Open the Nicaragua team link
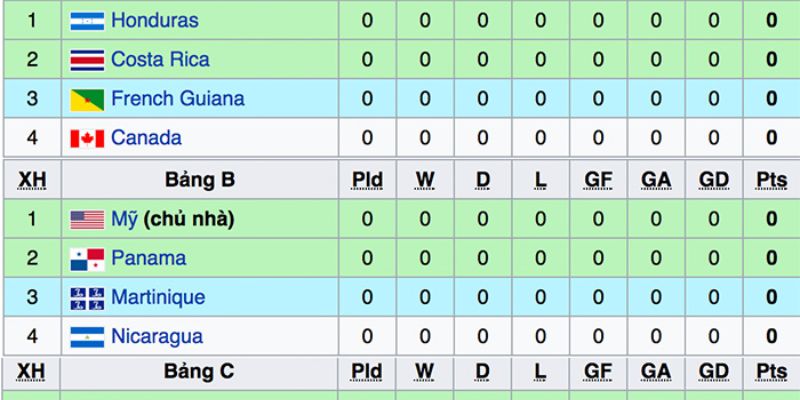This screenshot has height=400, width=800. [x=157, y=337]
